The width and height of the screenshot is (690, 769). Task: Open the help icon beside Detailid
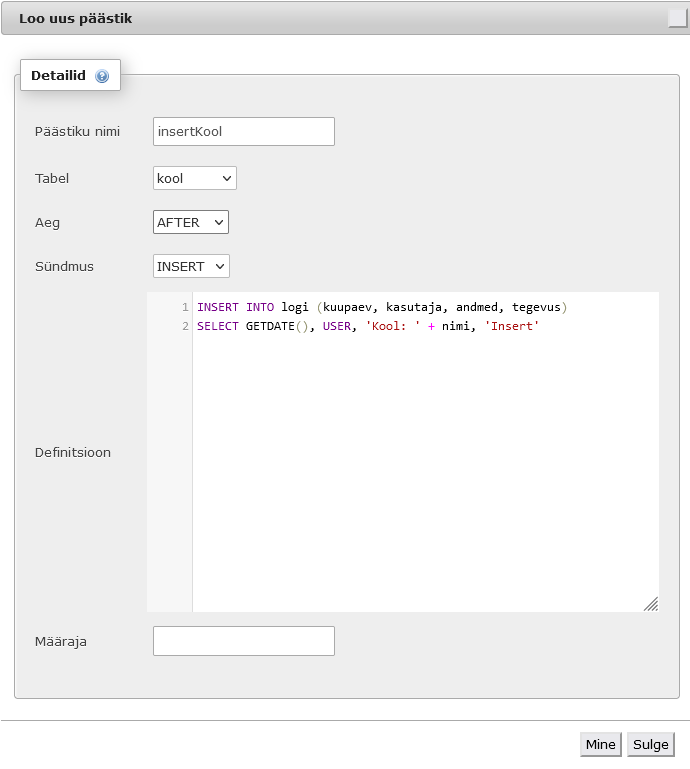tap(102, 76)
